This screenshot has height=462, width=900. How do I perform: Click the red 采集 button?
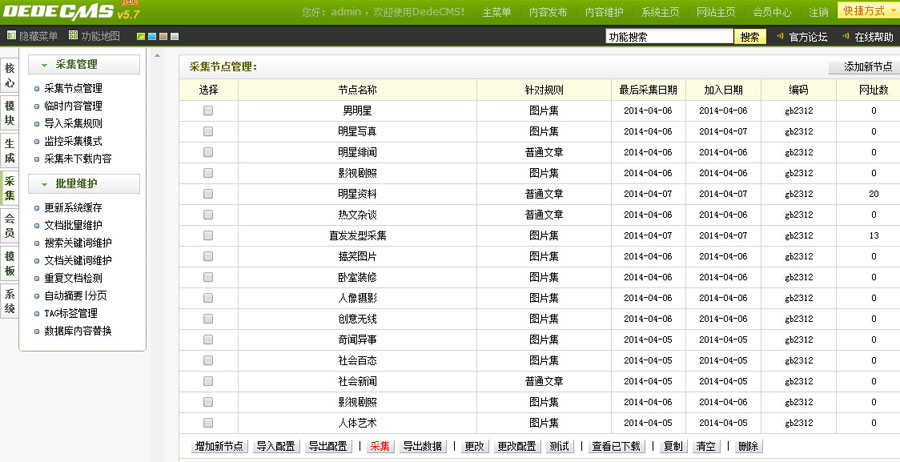pos(380,447)
